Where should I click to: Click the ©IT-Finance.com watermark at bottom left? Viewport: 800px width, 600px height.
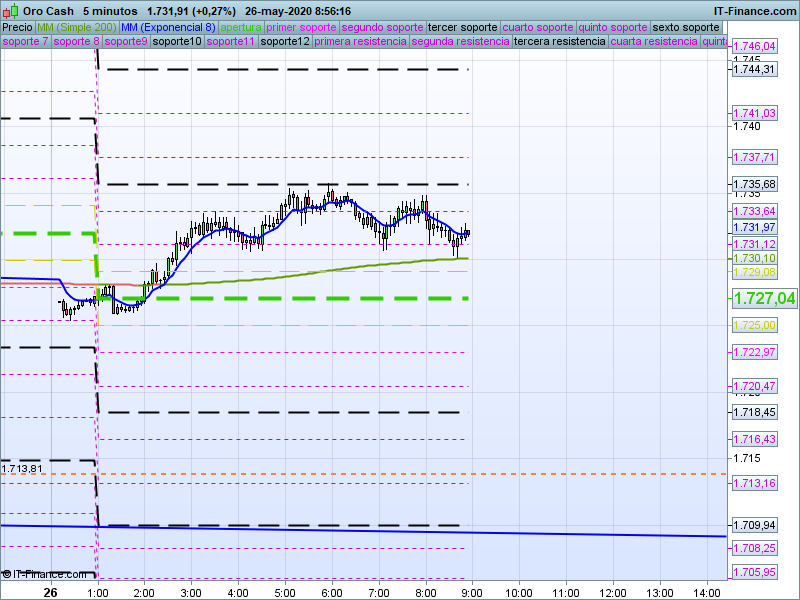coord(44,574)
